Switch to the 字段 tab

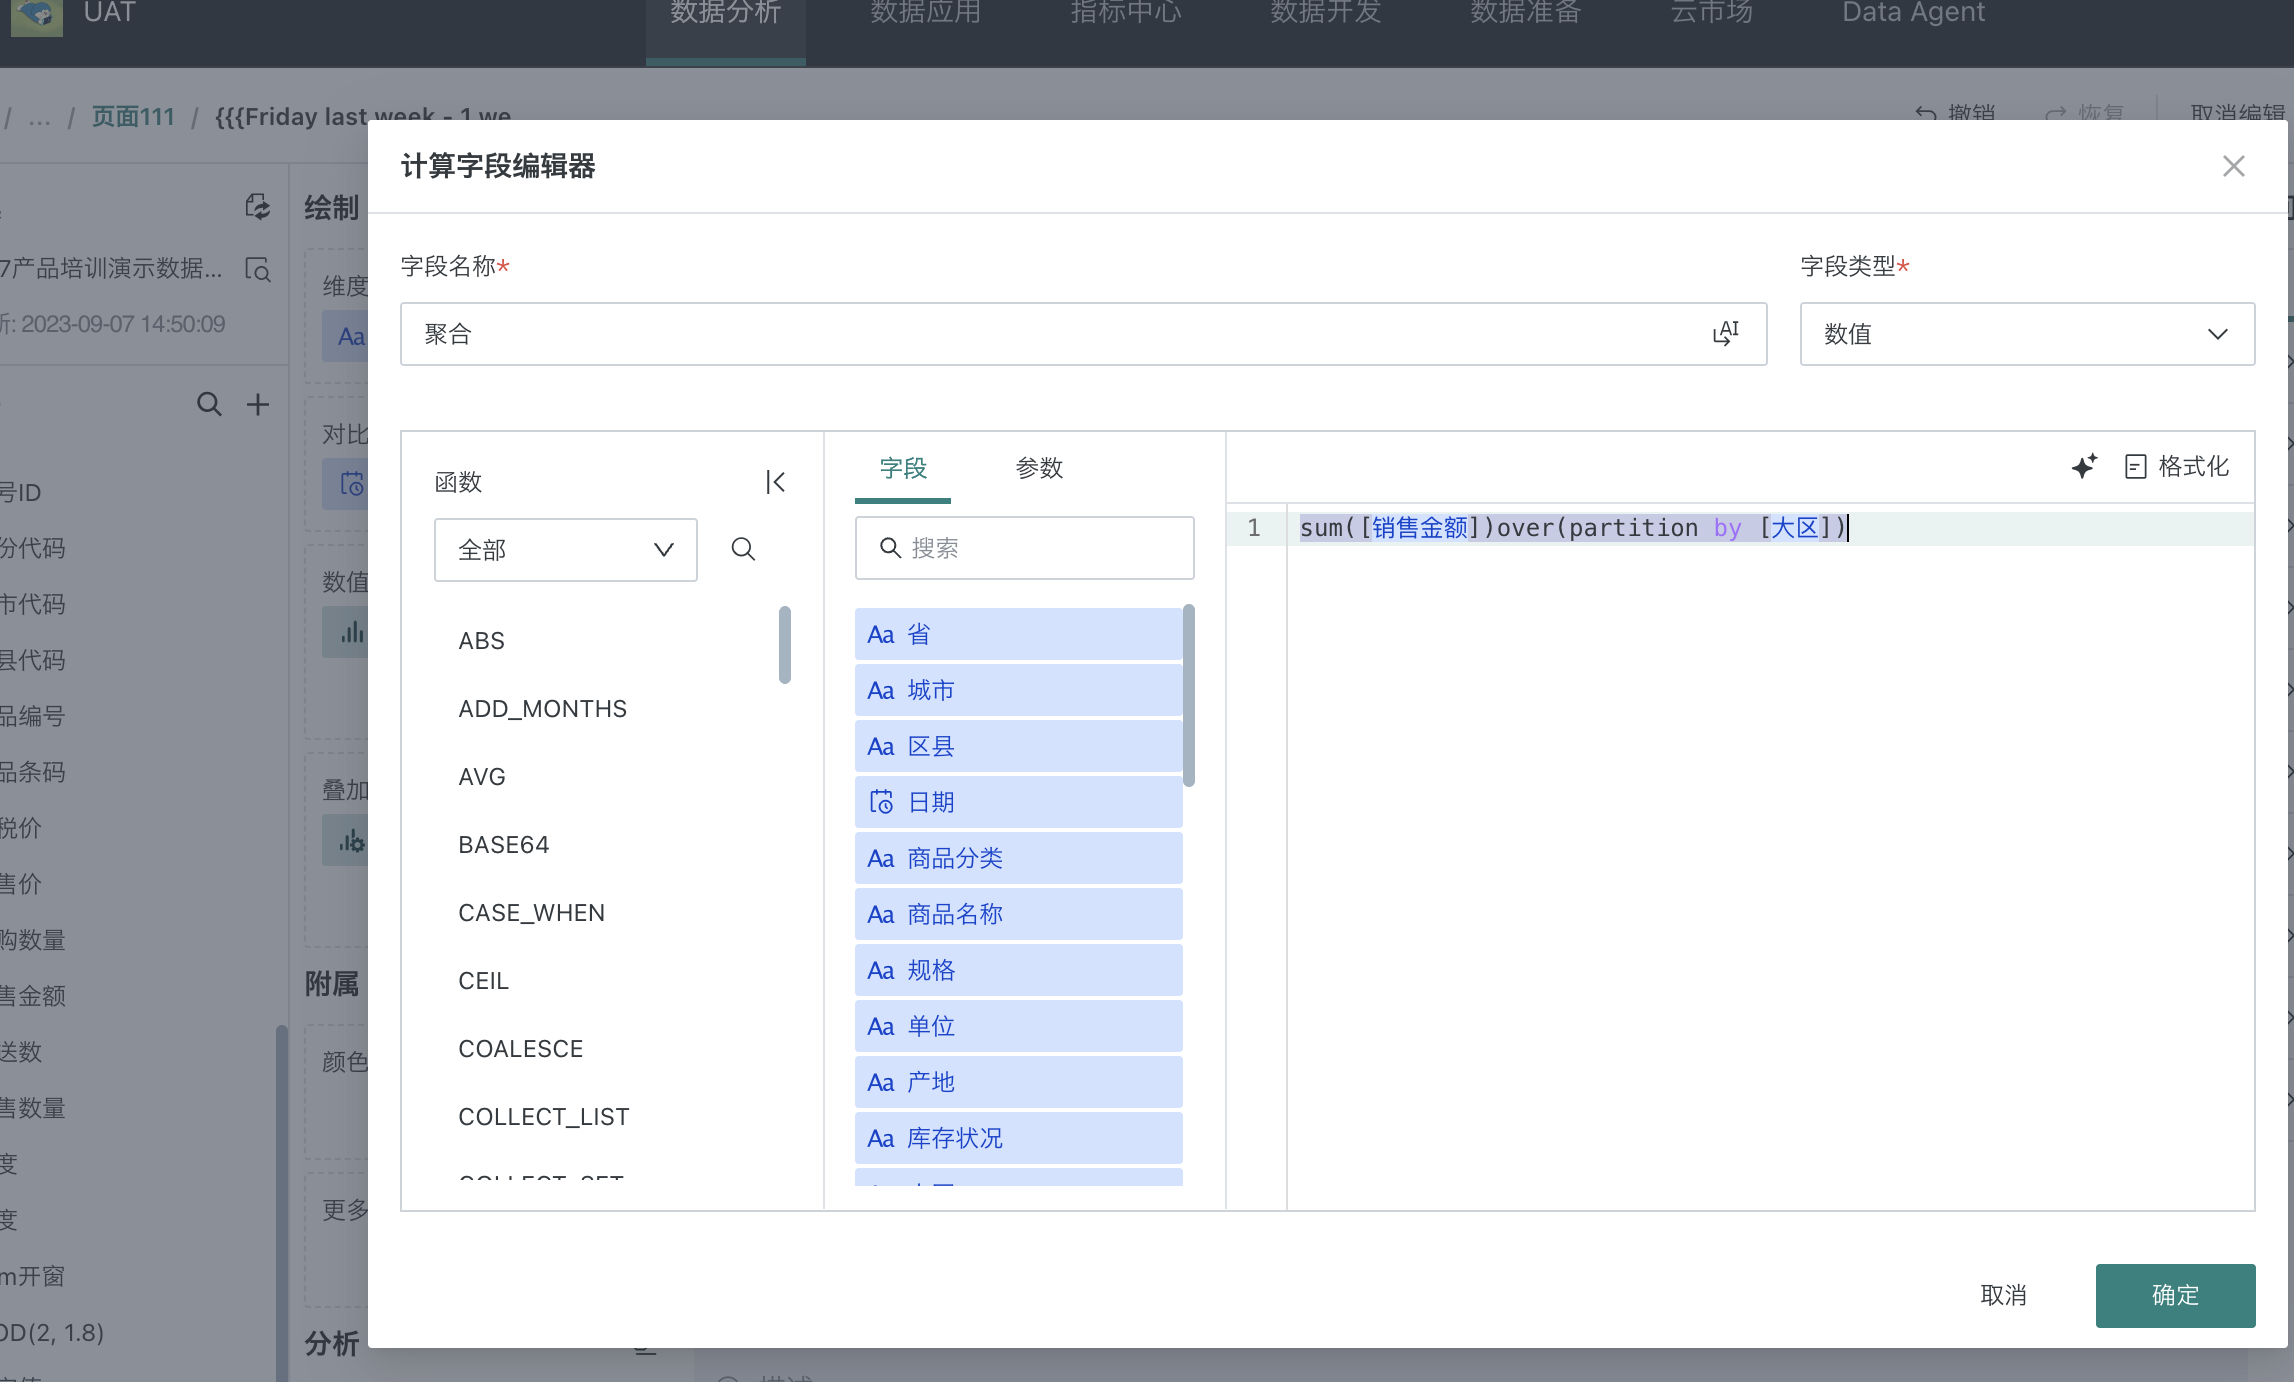903,468
